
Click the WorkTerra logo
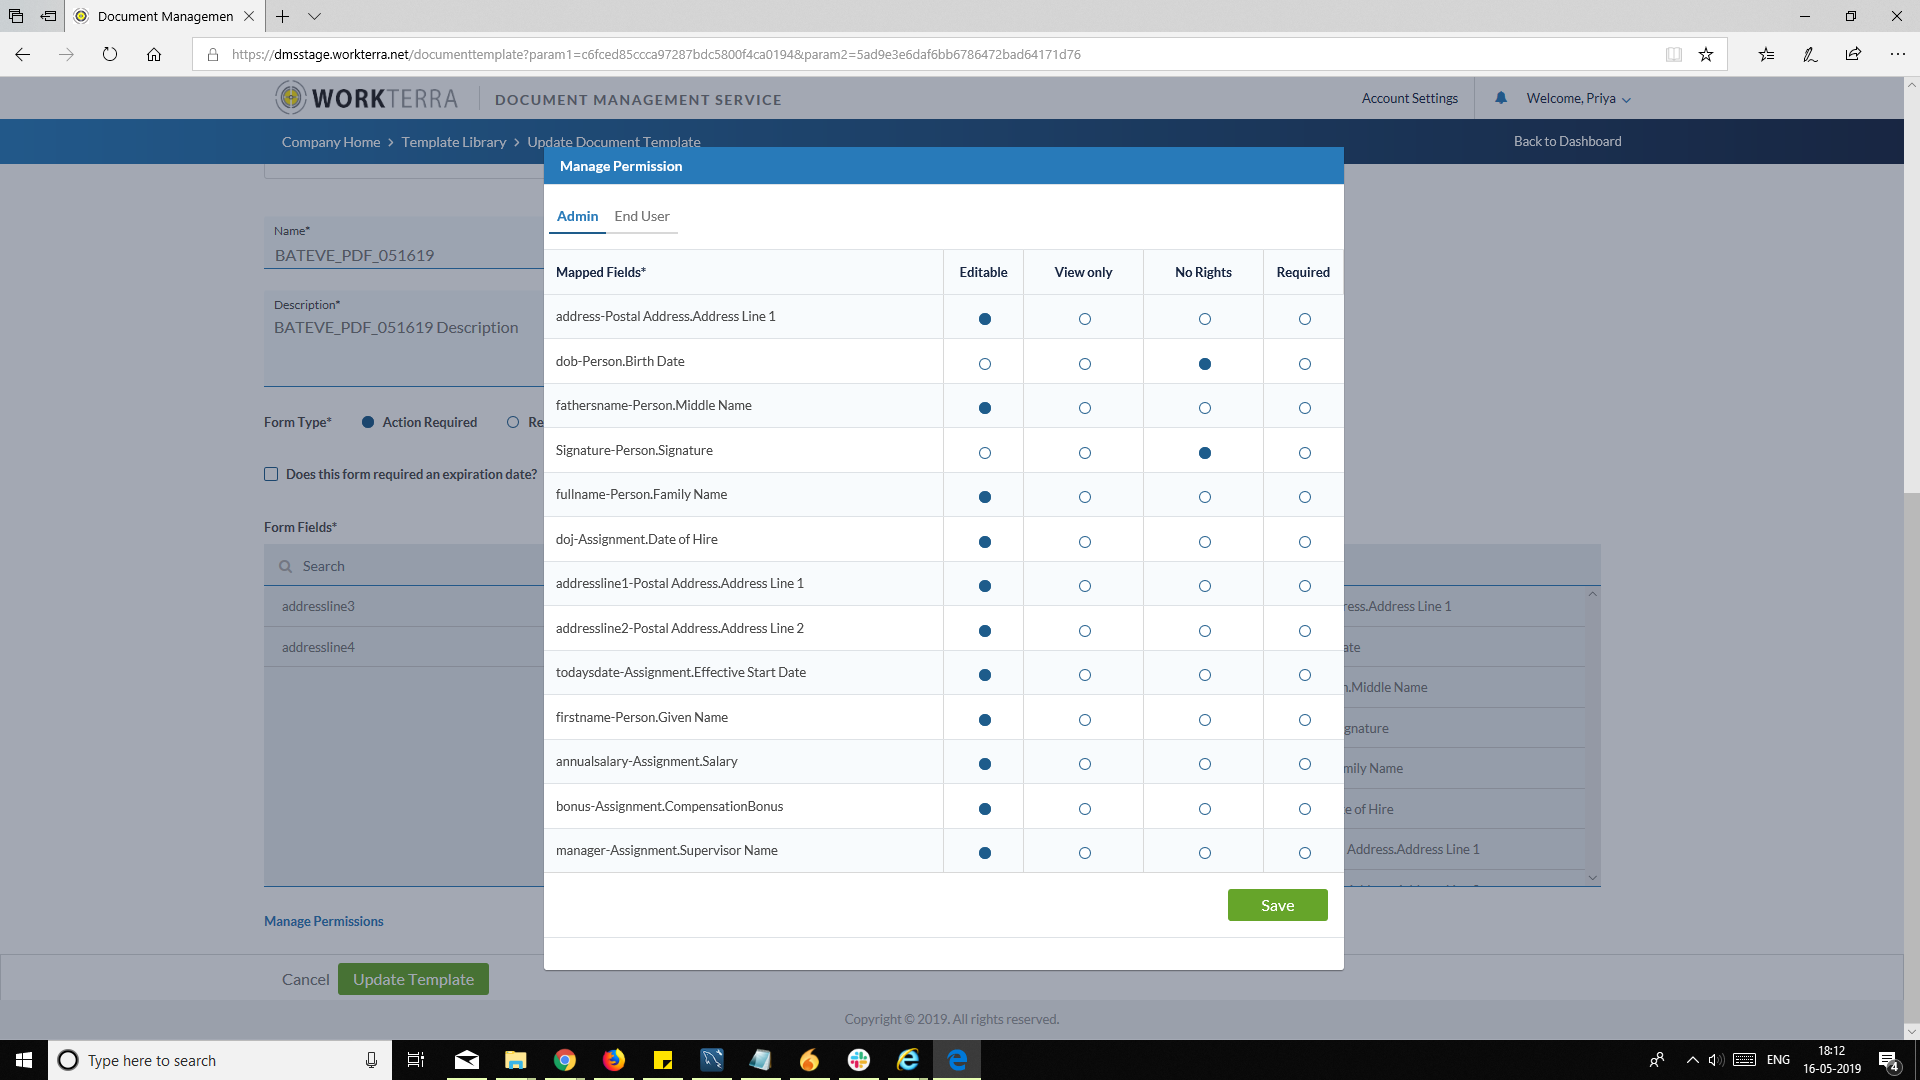[x=367, y=98]
